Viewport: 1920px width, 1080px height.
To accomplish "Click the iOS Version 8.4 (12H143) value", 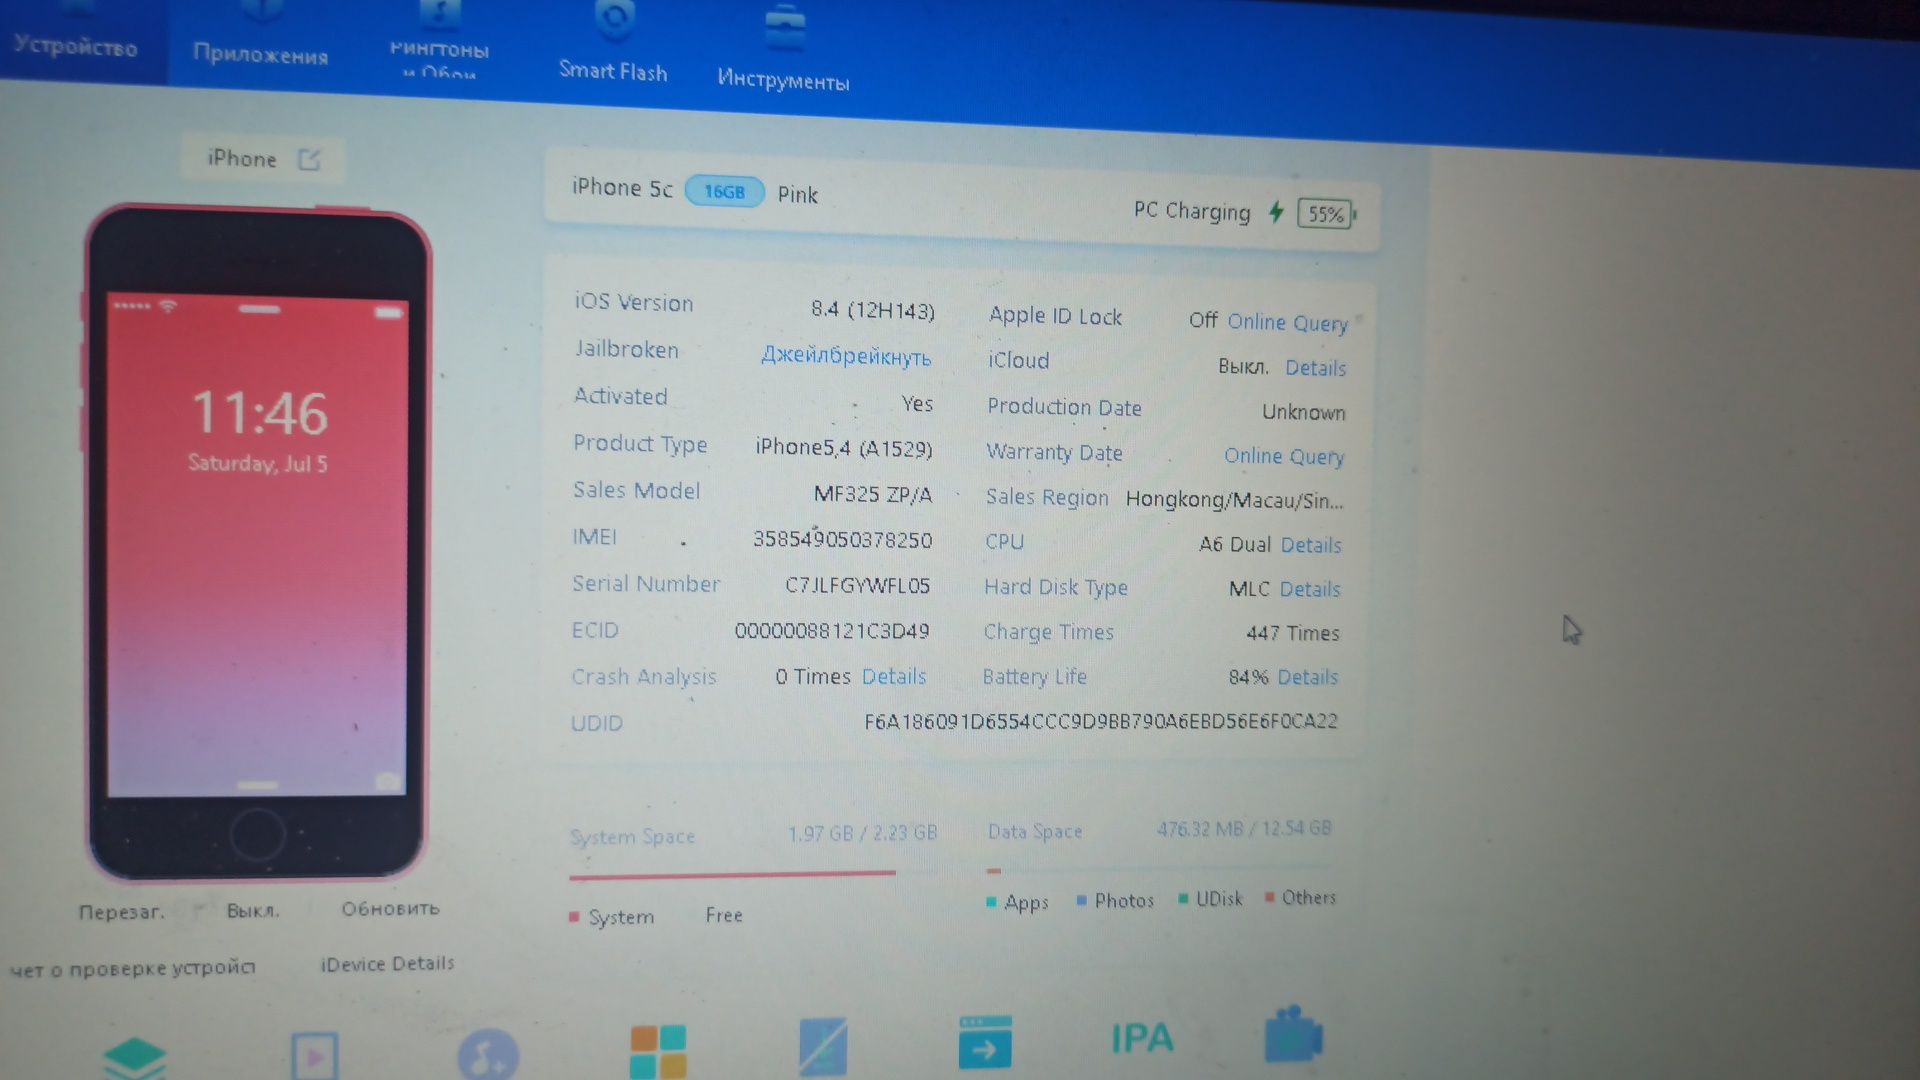I will 873,310.
